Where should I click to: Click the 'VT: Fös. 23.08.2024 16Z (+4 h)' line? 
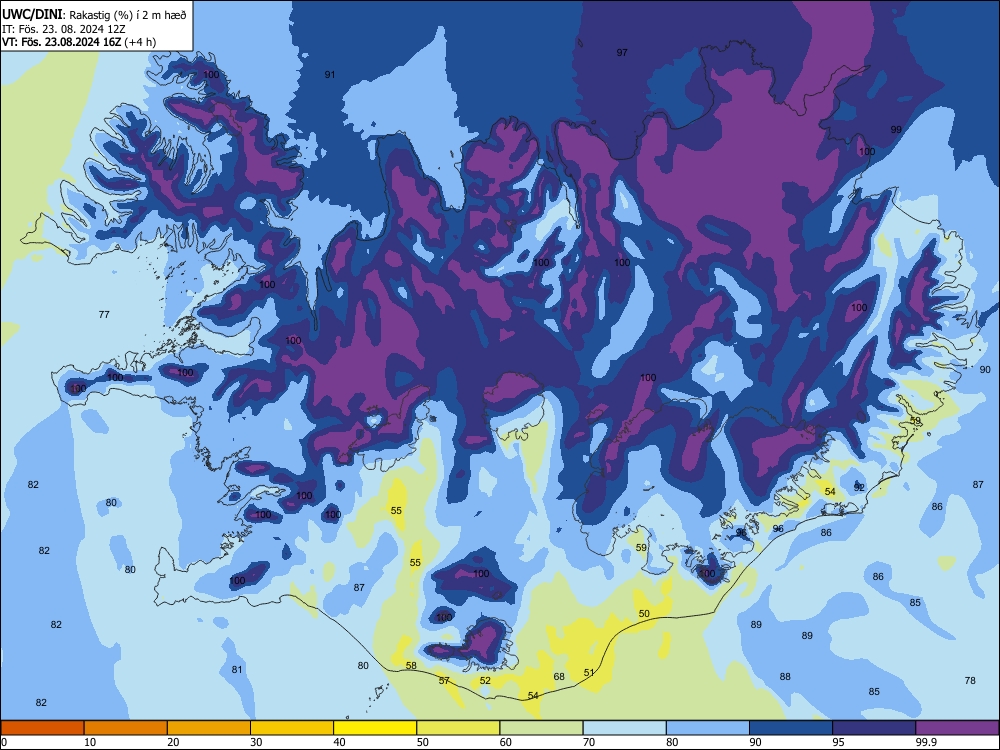[x=79, y=42]
